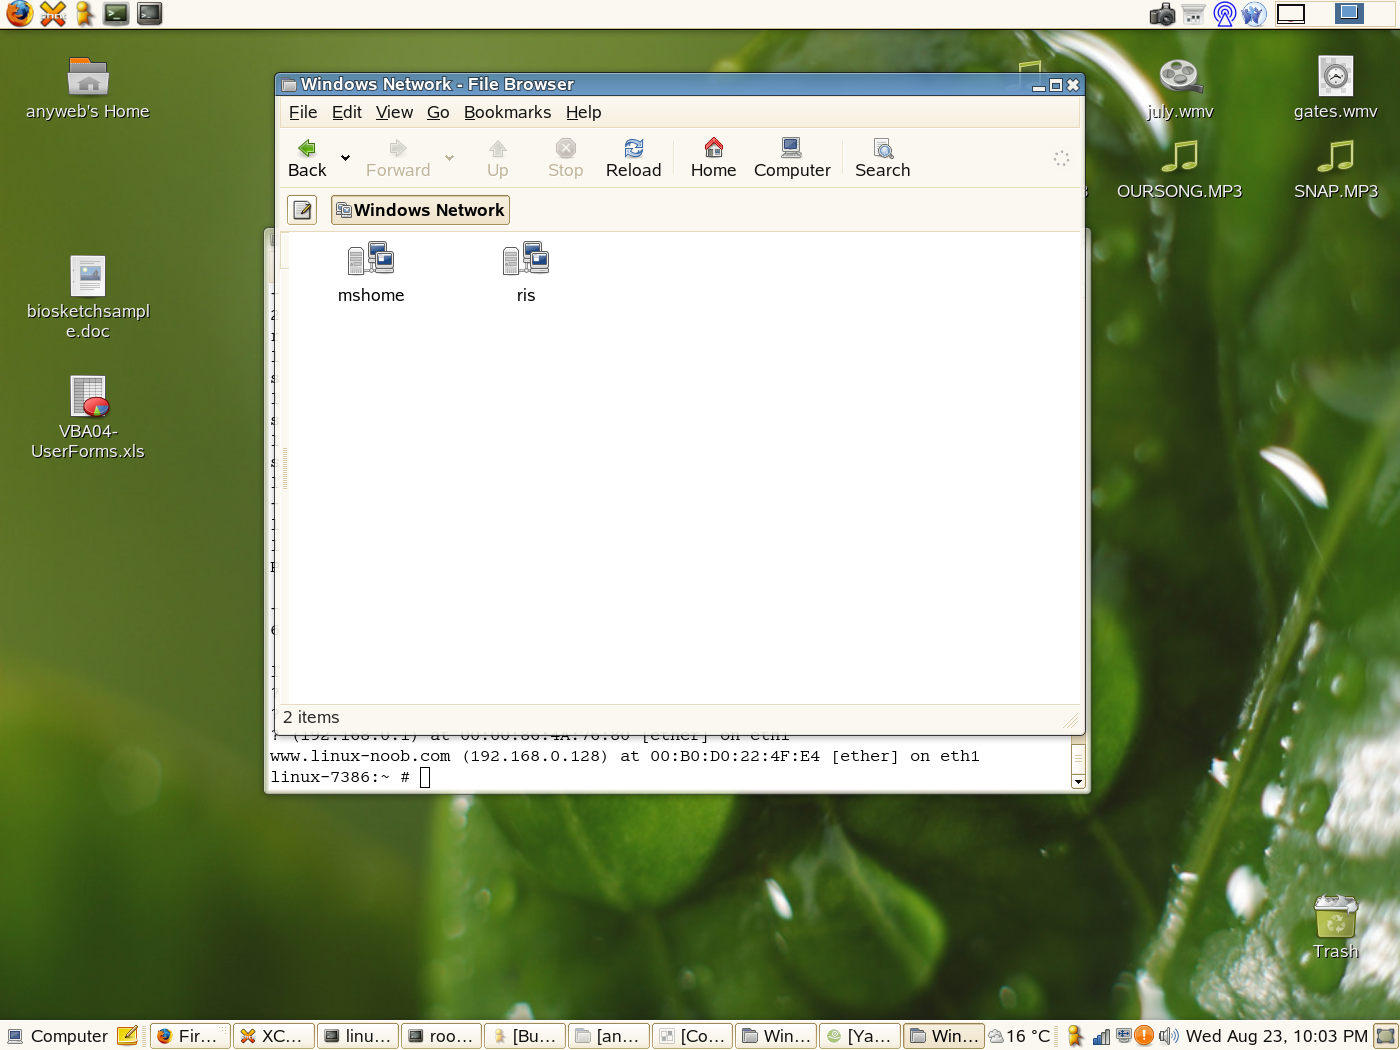1400x1050 pixels.
Task: Click the volume speaker tray icon
Action: click(x=1168, y=1036)
